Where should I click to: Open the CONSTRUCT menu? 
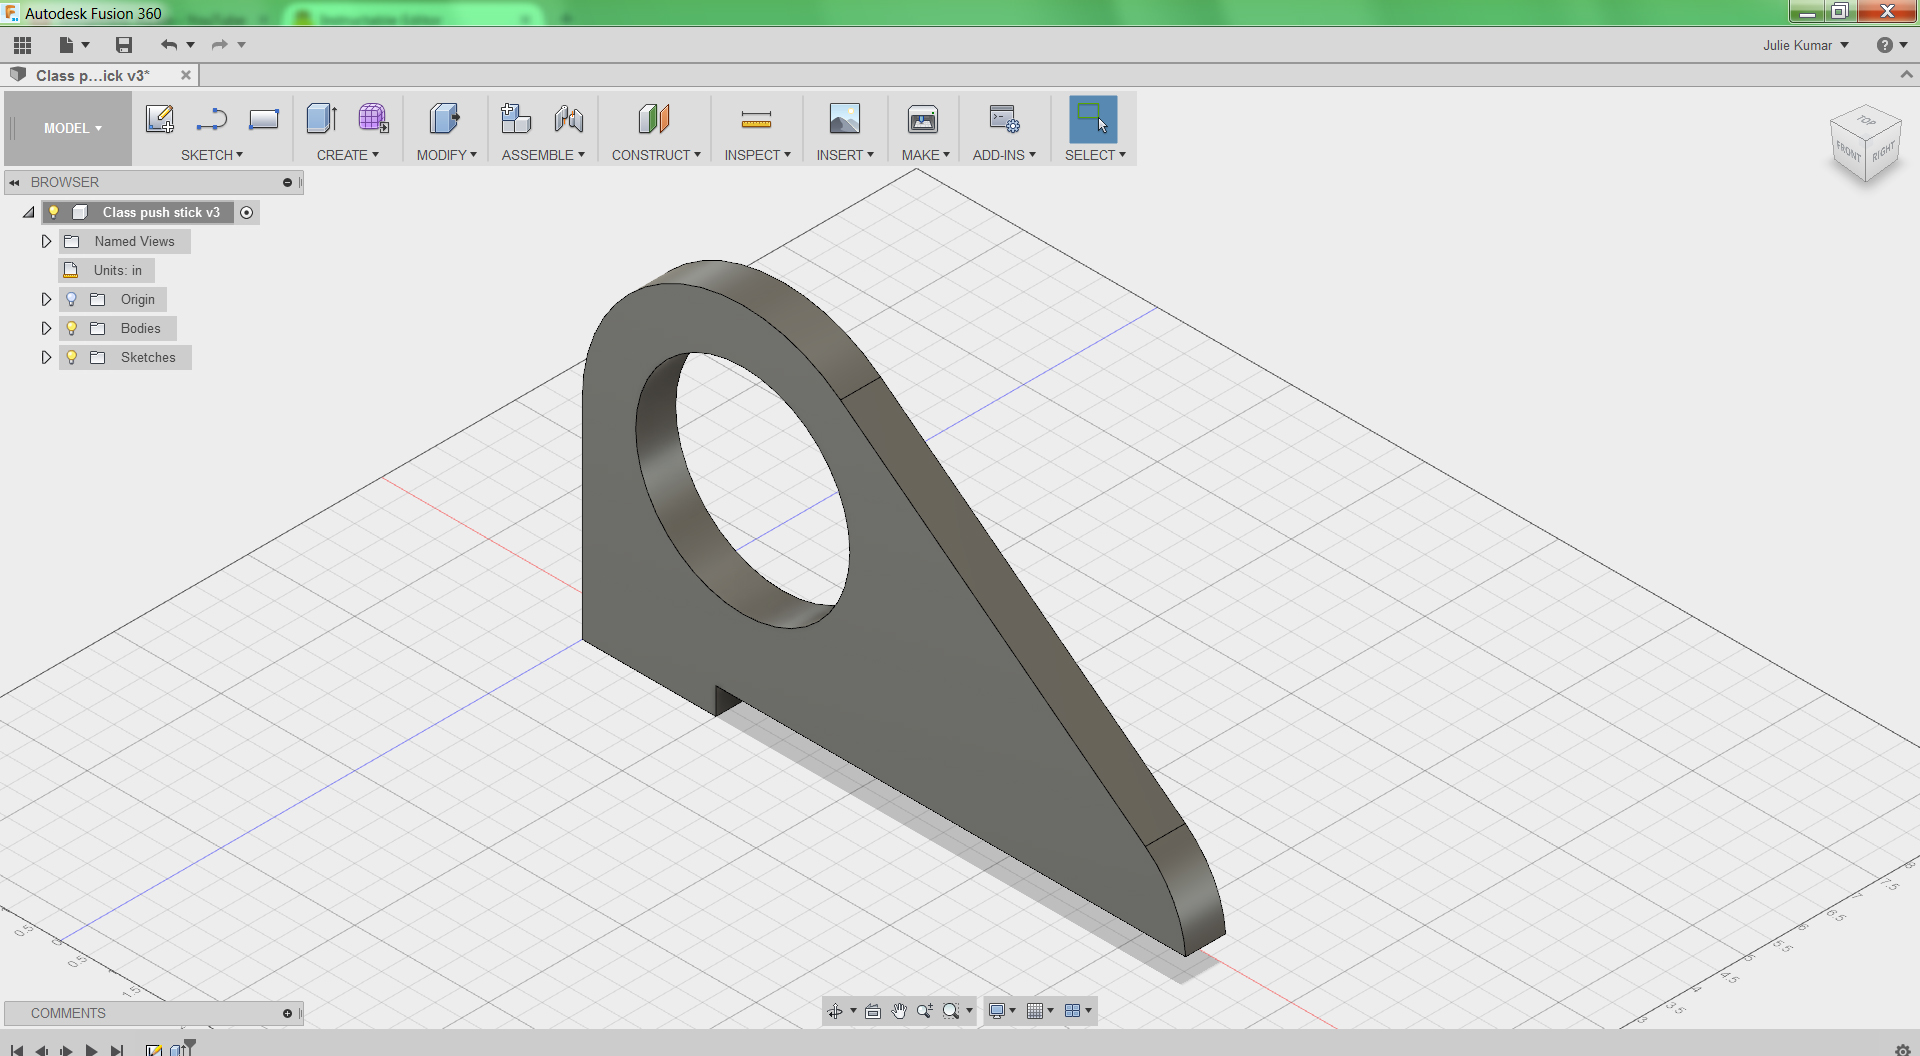pyautogui.click(x=656, y=155)
